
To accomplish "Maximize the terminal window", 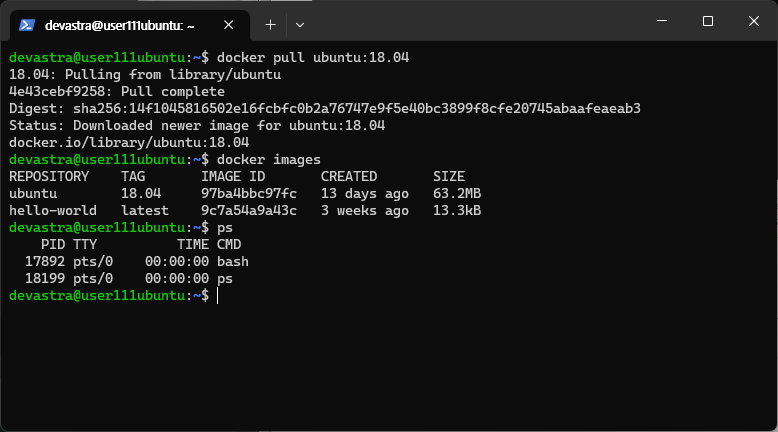I will pos(708,21).
